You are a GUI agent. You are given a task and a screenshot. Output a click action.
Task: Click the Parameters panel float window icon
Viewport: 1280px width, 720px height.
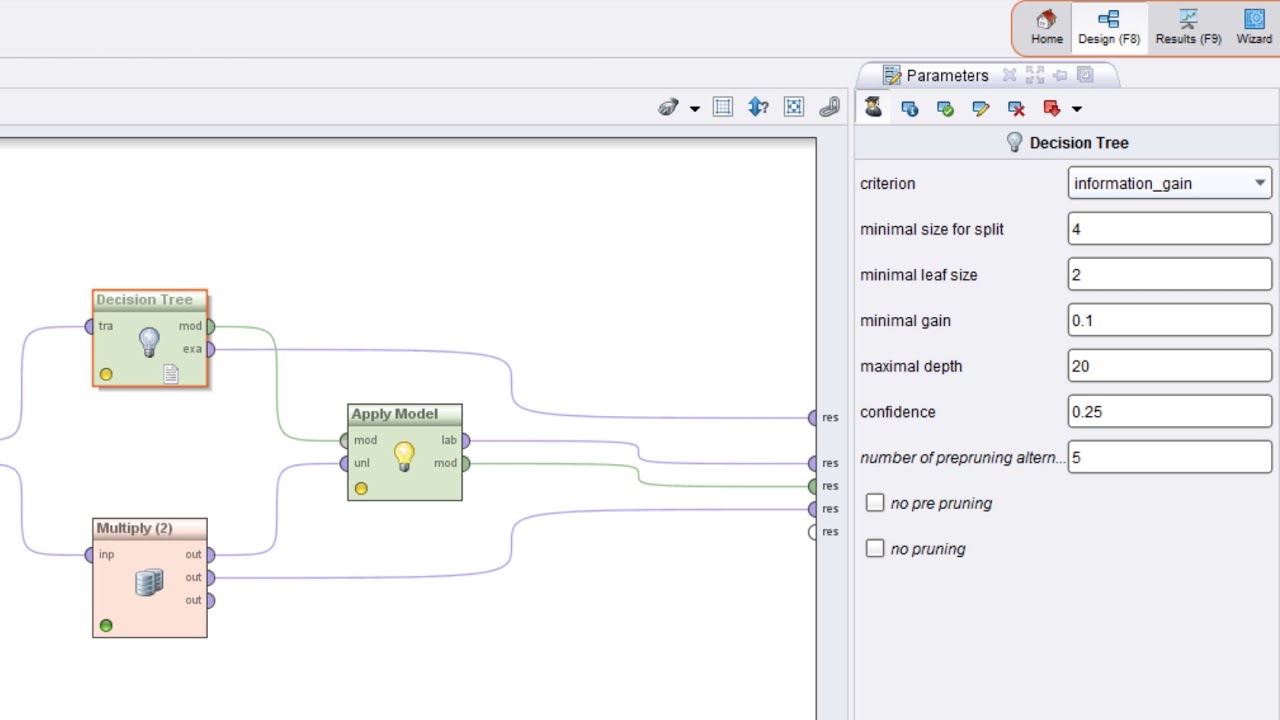click(1085, 75)
